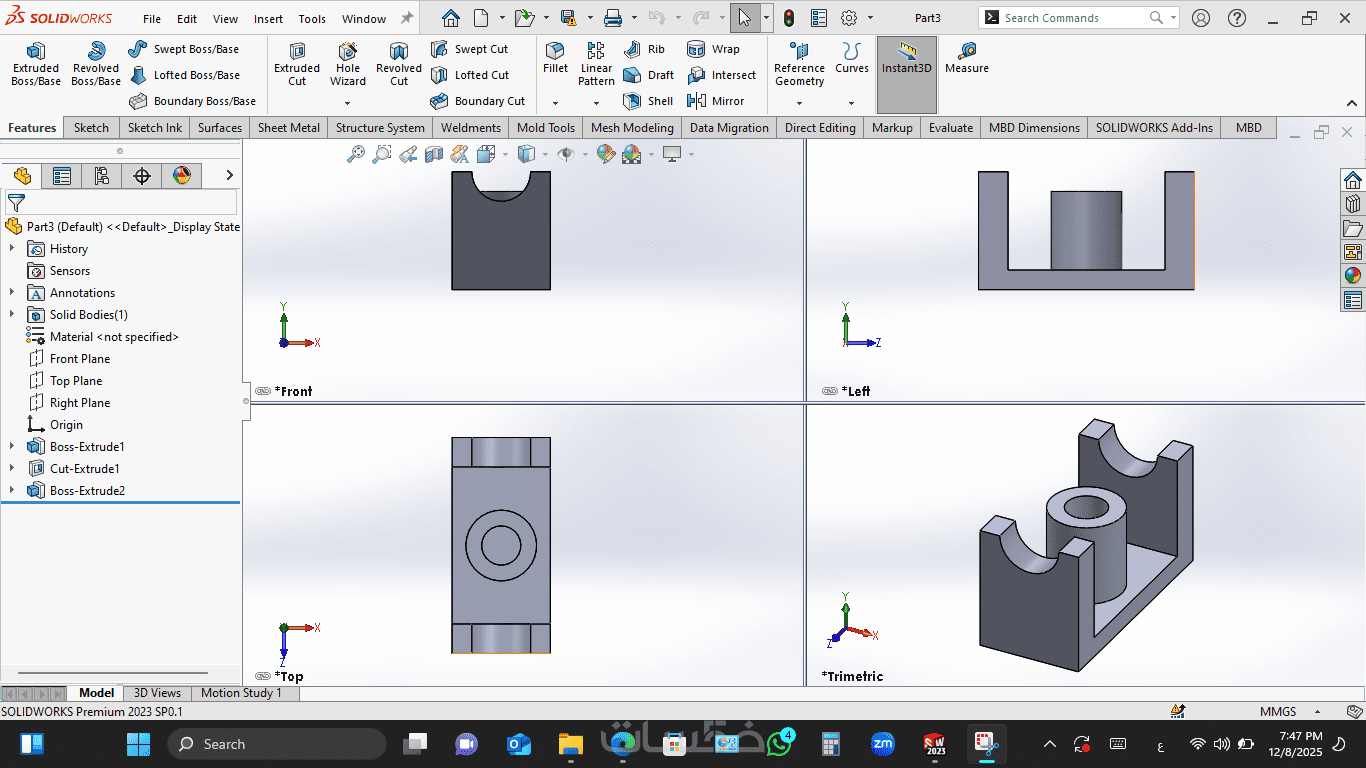Toggle the Instant3D mode button
This screenshot has width=1366, height=768.
906,59
